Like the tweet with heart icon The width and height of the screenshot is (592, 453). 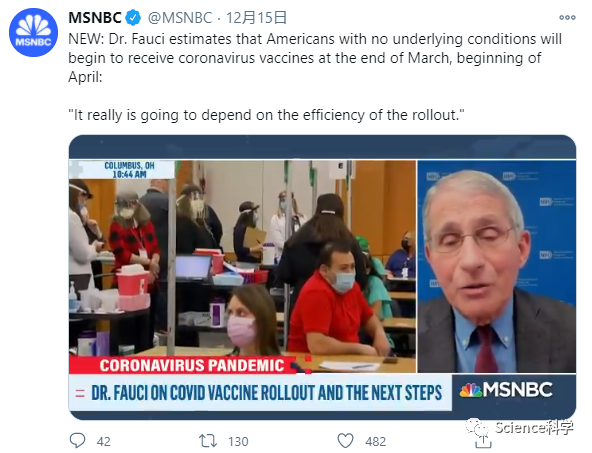pyautogui.click(x=345, y=441)
